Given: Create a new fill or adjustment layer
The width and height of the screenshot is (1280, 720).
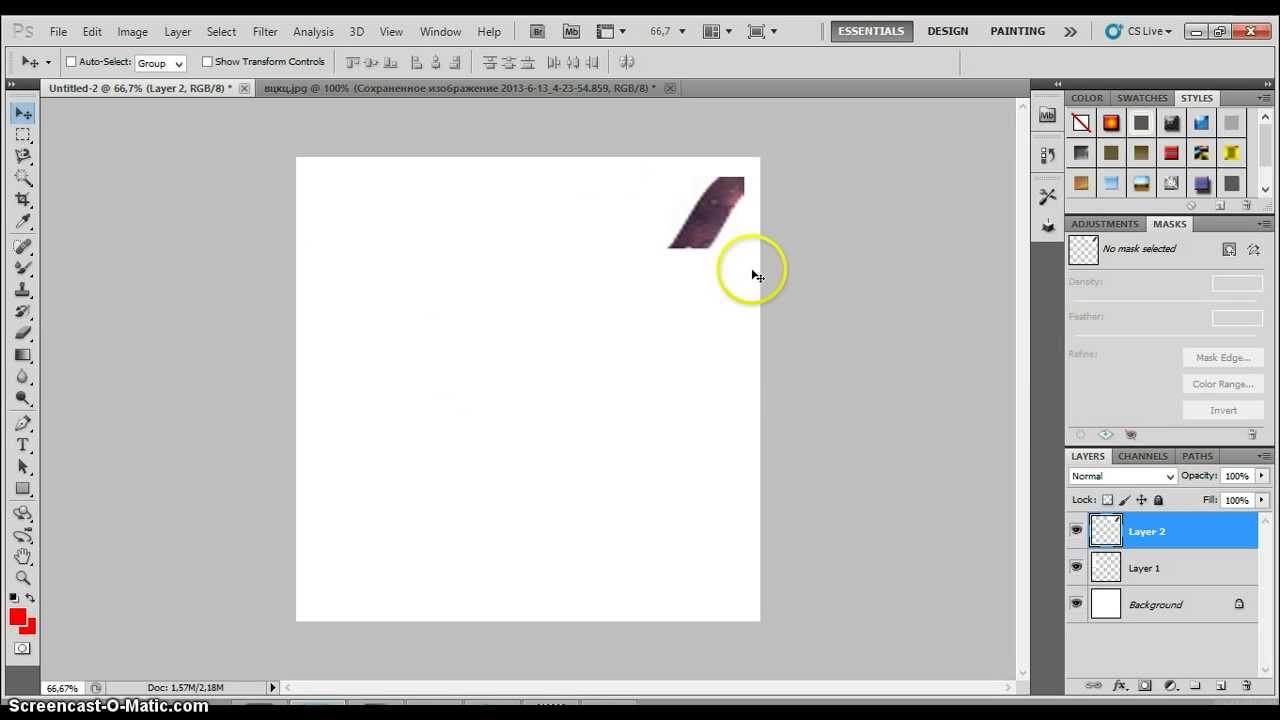Looking at the screenshot, I should [x=1170, y=686].
